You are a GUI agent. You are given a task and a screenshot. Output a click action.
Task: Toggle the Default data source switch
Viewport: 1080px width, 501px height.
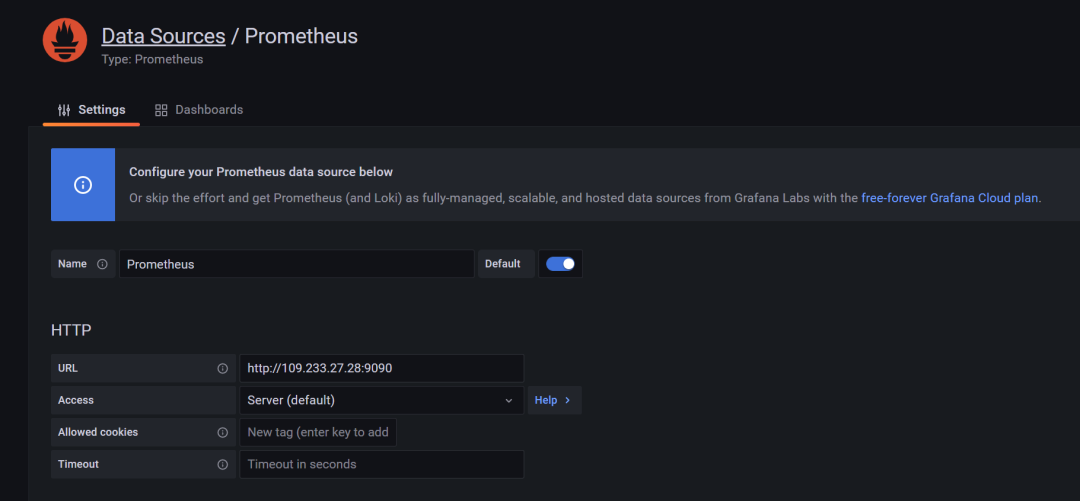(560, 264)
